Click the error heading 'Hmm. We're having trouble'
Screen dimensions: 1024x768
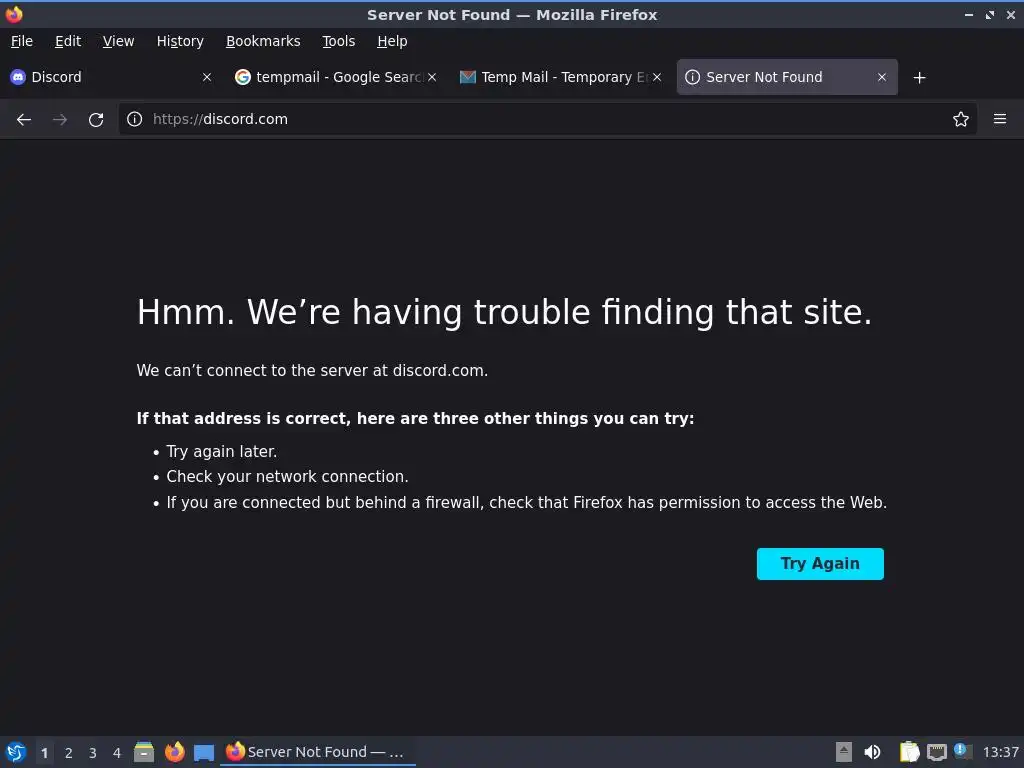[x=504, y=312]
